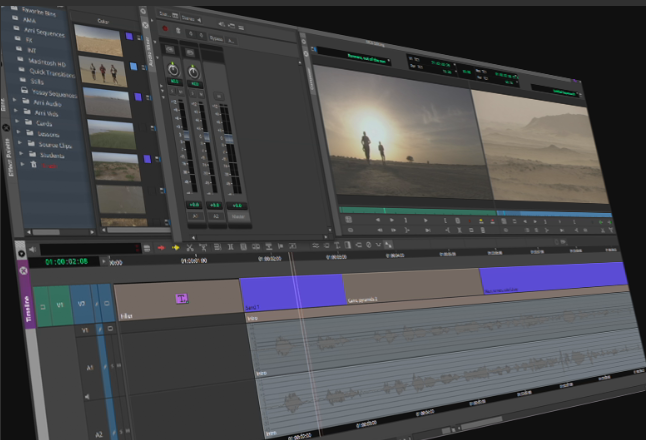Toggle Mute on Audio Mixer channel A1
This screenshot has width=646, height=440.
point(180,93)
